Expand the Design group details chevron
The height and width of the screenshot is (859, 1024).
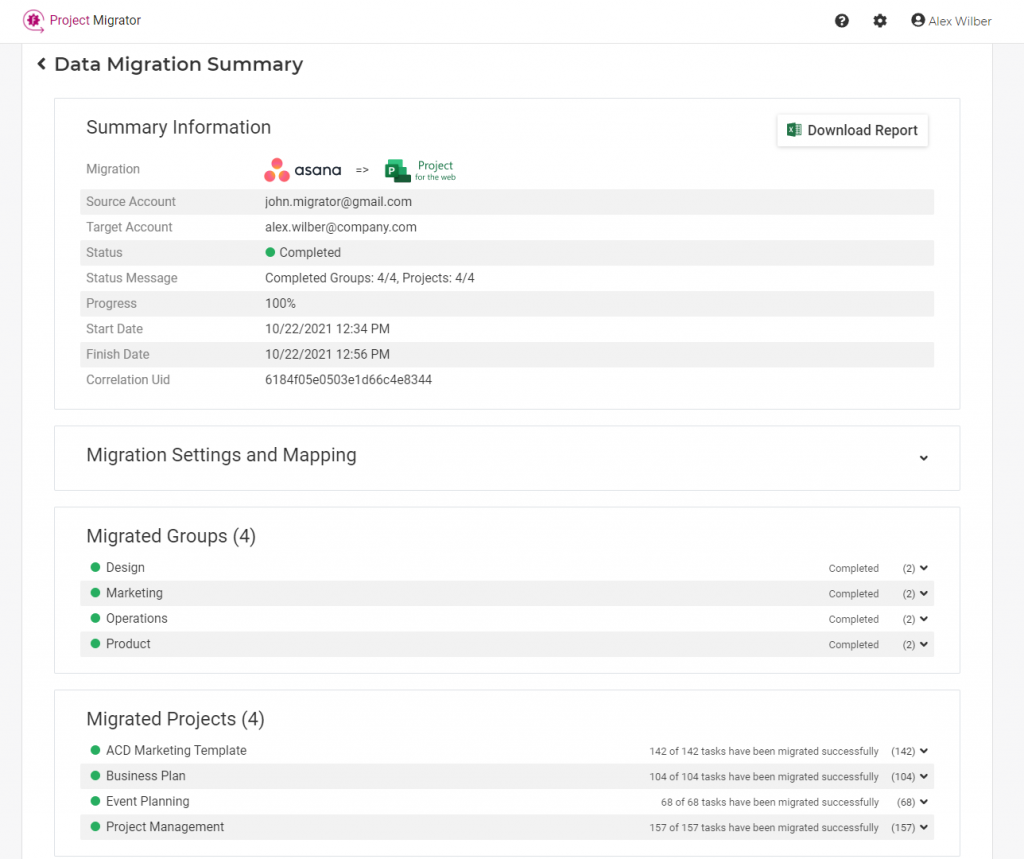click(924, 568)
